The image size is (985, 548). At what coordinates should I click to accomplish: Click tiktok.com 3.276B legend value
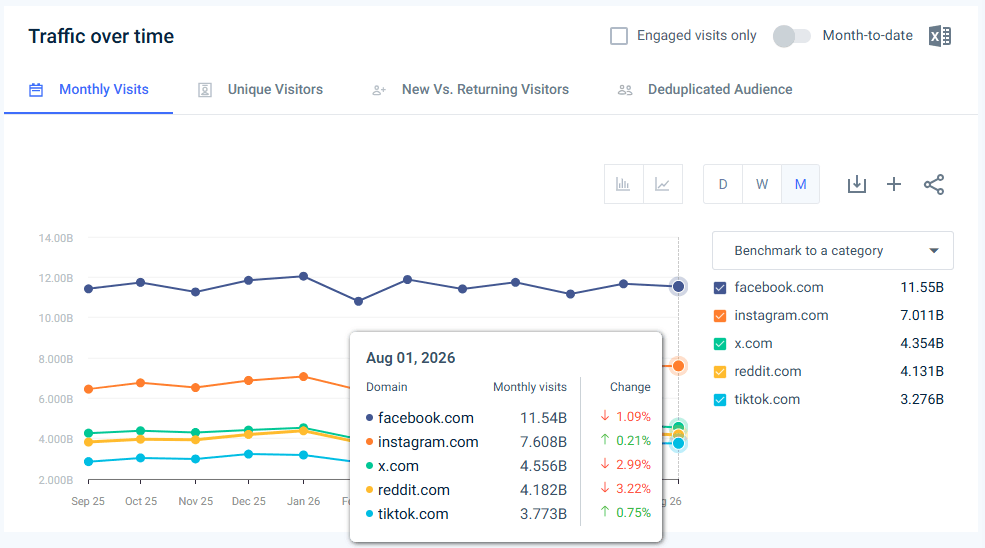coord(922,400)
